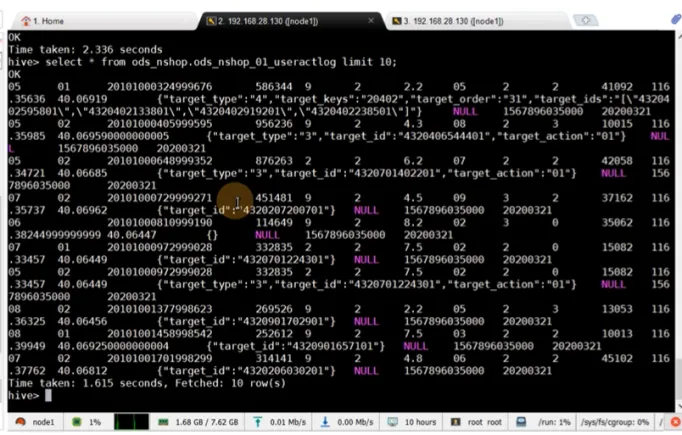
Task: Click value 20101000405999595
Action: [160, 124]
